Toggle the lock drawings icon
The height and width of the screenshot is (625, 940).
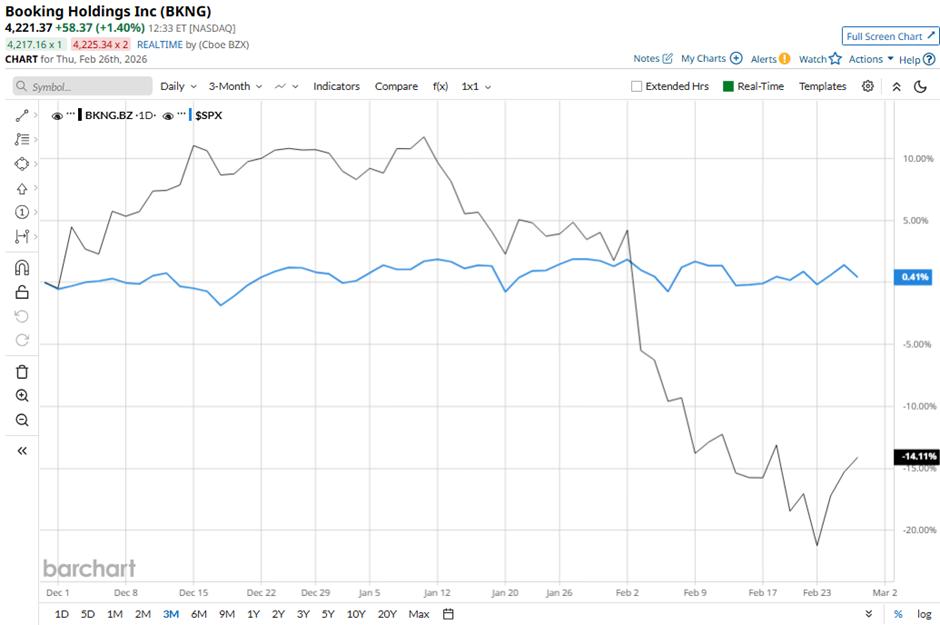click(22, 292)
